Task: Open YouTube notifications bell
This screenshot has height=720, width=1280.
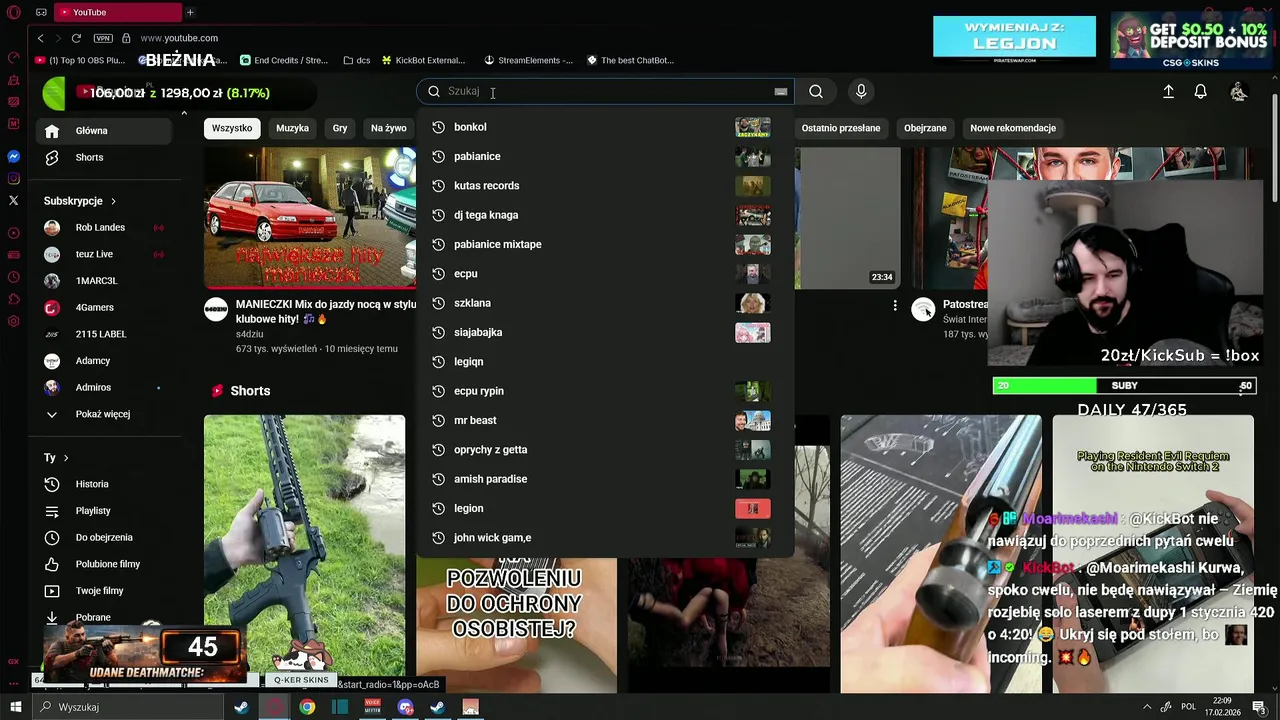Action: pyautogui.click(x=1200, y=91)
